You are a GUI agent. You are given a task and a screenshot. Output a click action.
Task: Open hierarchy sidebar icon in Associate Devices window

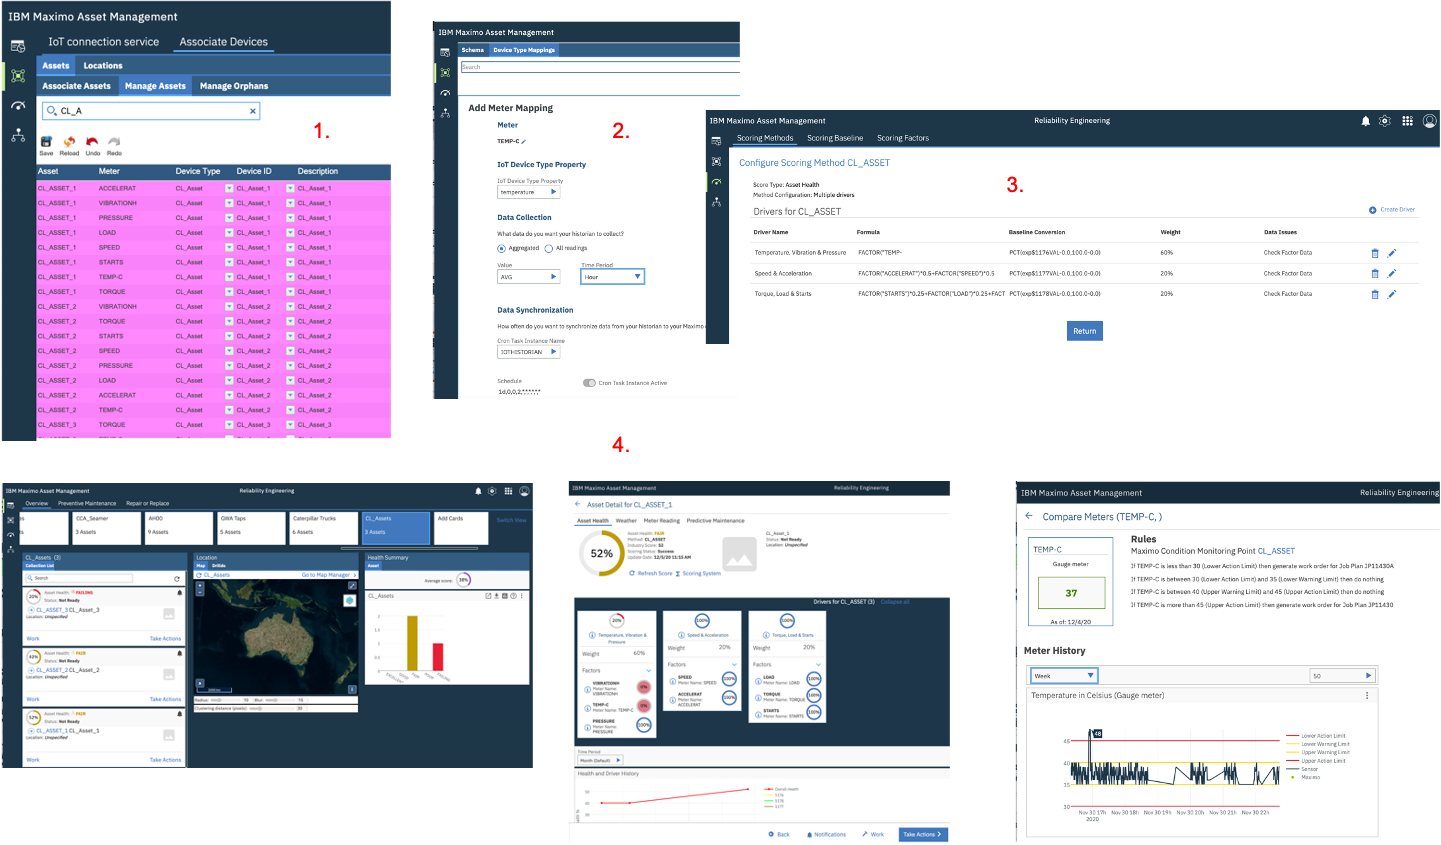tap(18, 135)
